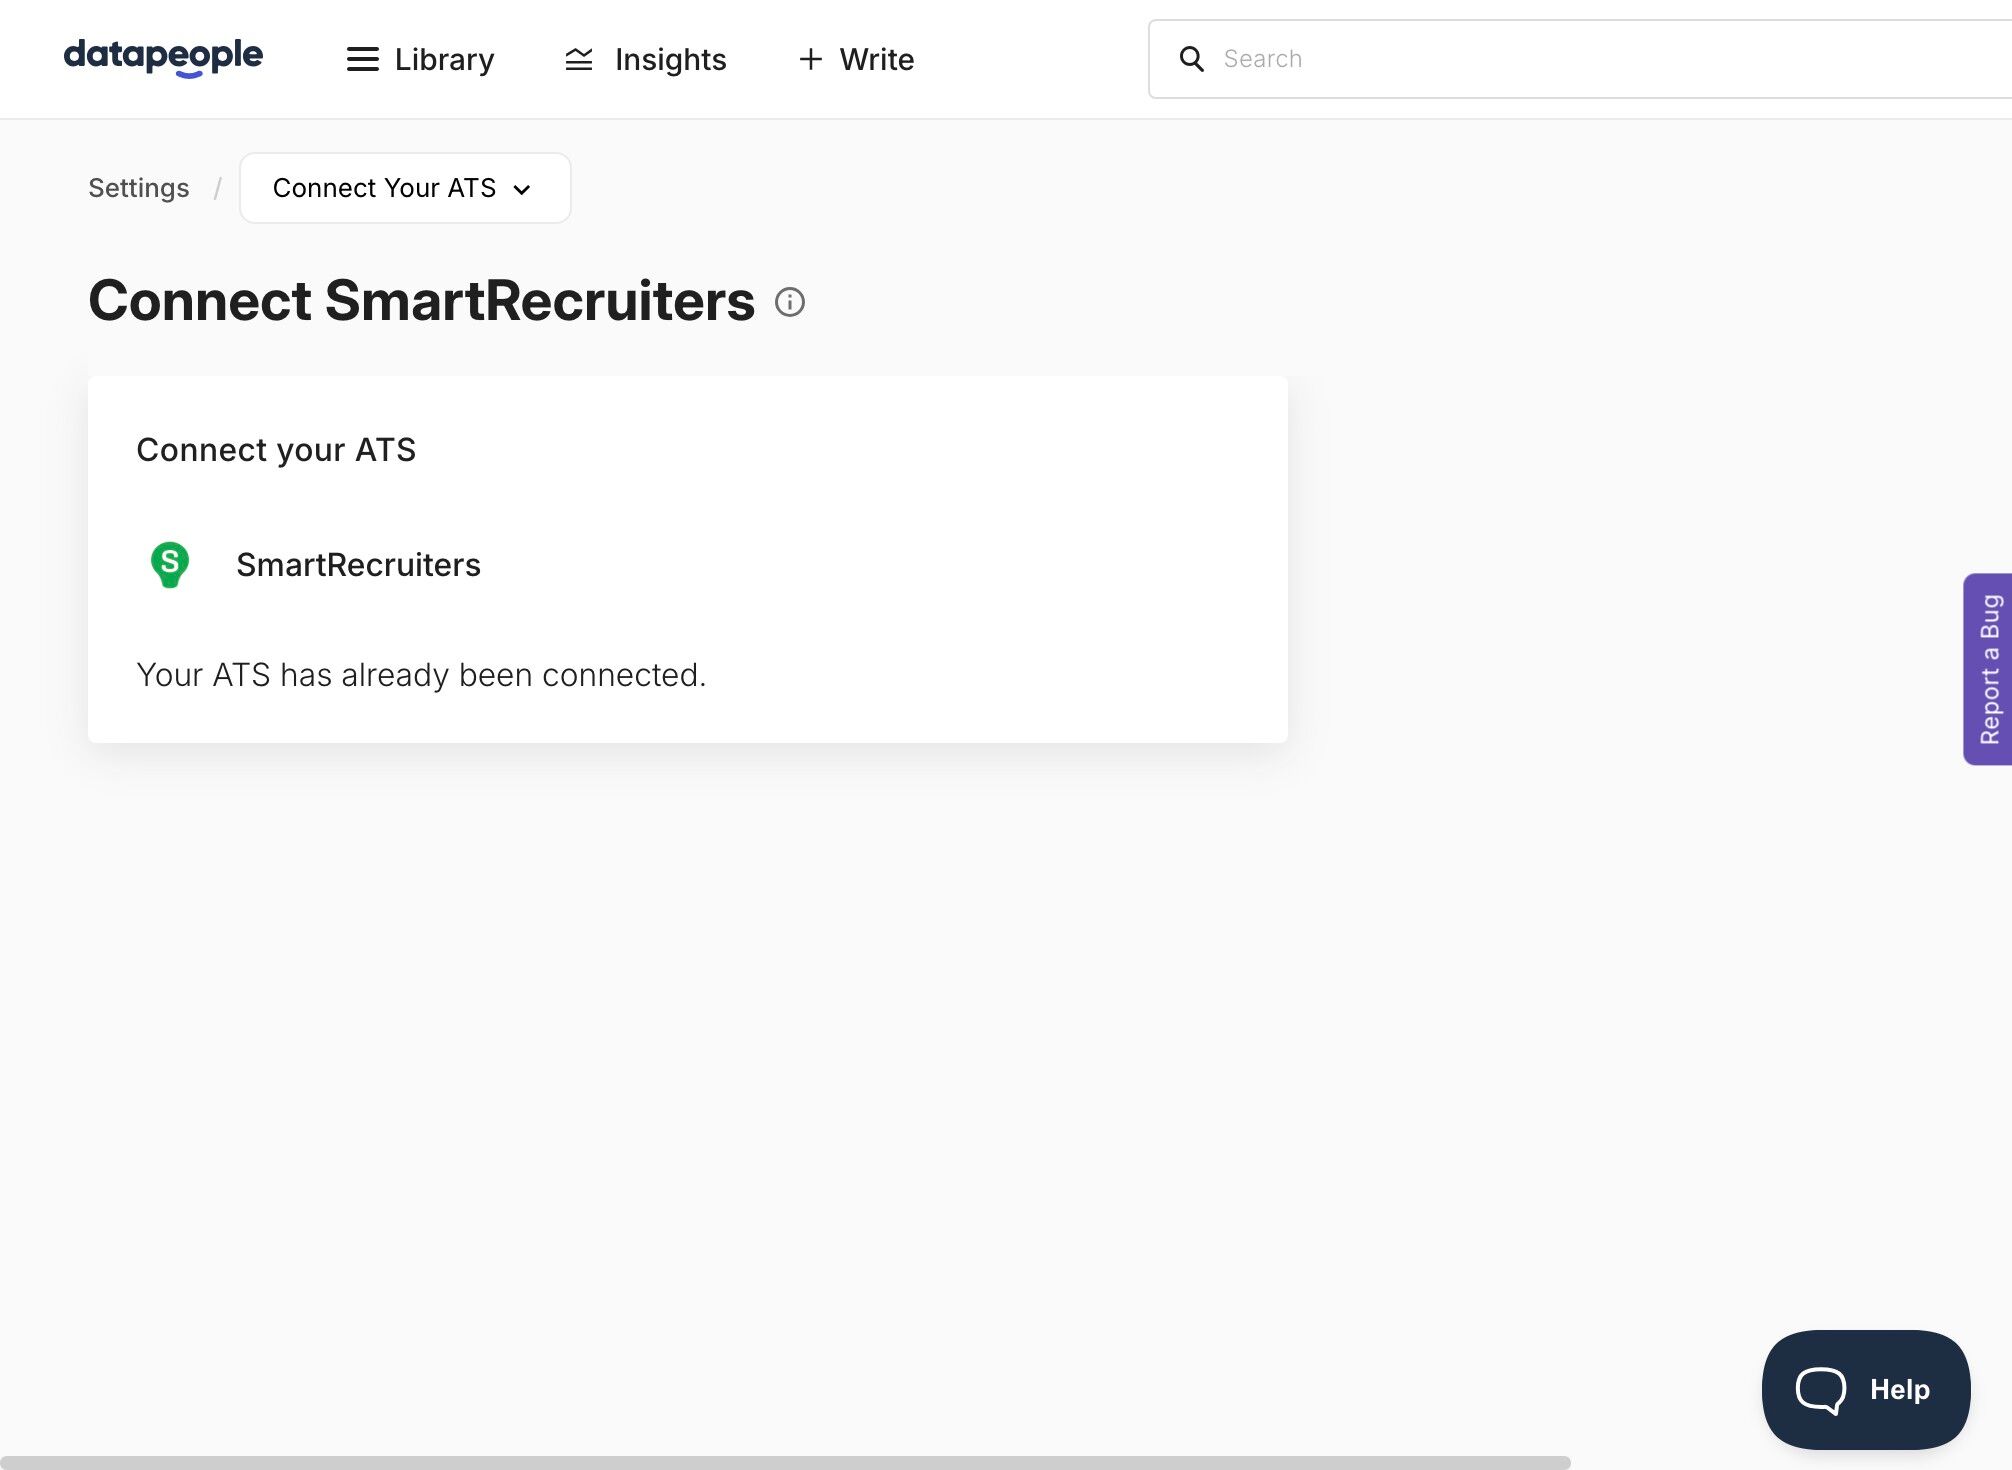The height and width of the screenshot is (1470, 2012).
Task: Click the datapeople logo
Action: 163,57
